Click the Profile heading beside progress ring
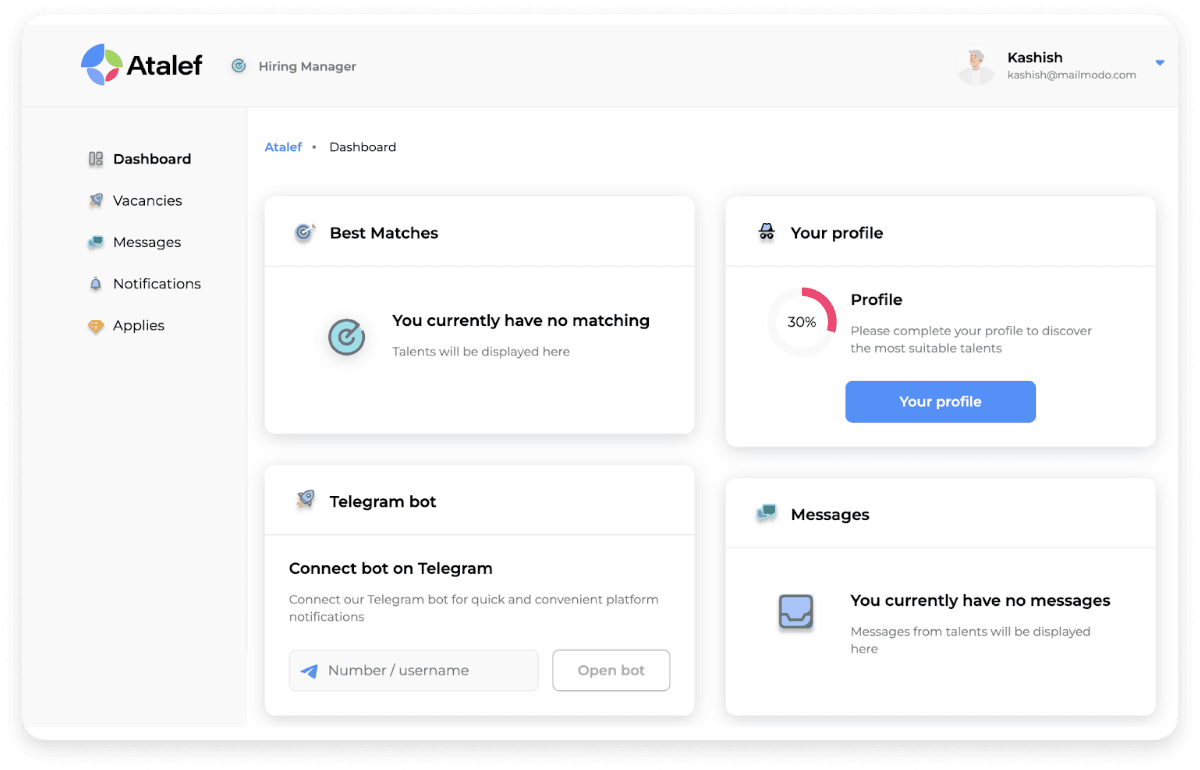The height and width of the screenshot is (770, 1200). pyautogui.click(x=876, y=300)
